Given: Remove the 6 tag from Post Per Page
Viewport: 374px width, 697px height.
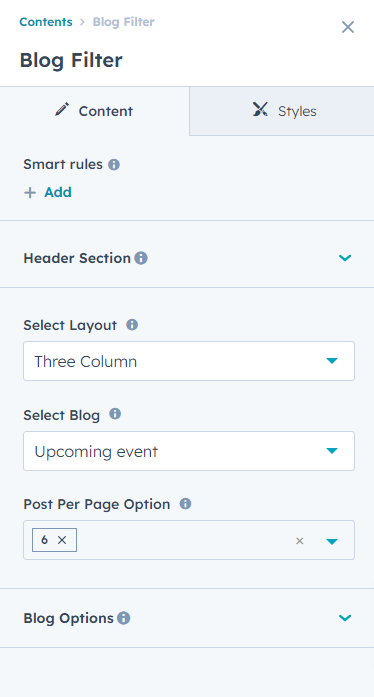Looking at the screenshot, I should click(x=62, y=540).
